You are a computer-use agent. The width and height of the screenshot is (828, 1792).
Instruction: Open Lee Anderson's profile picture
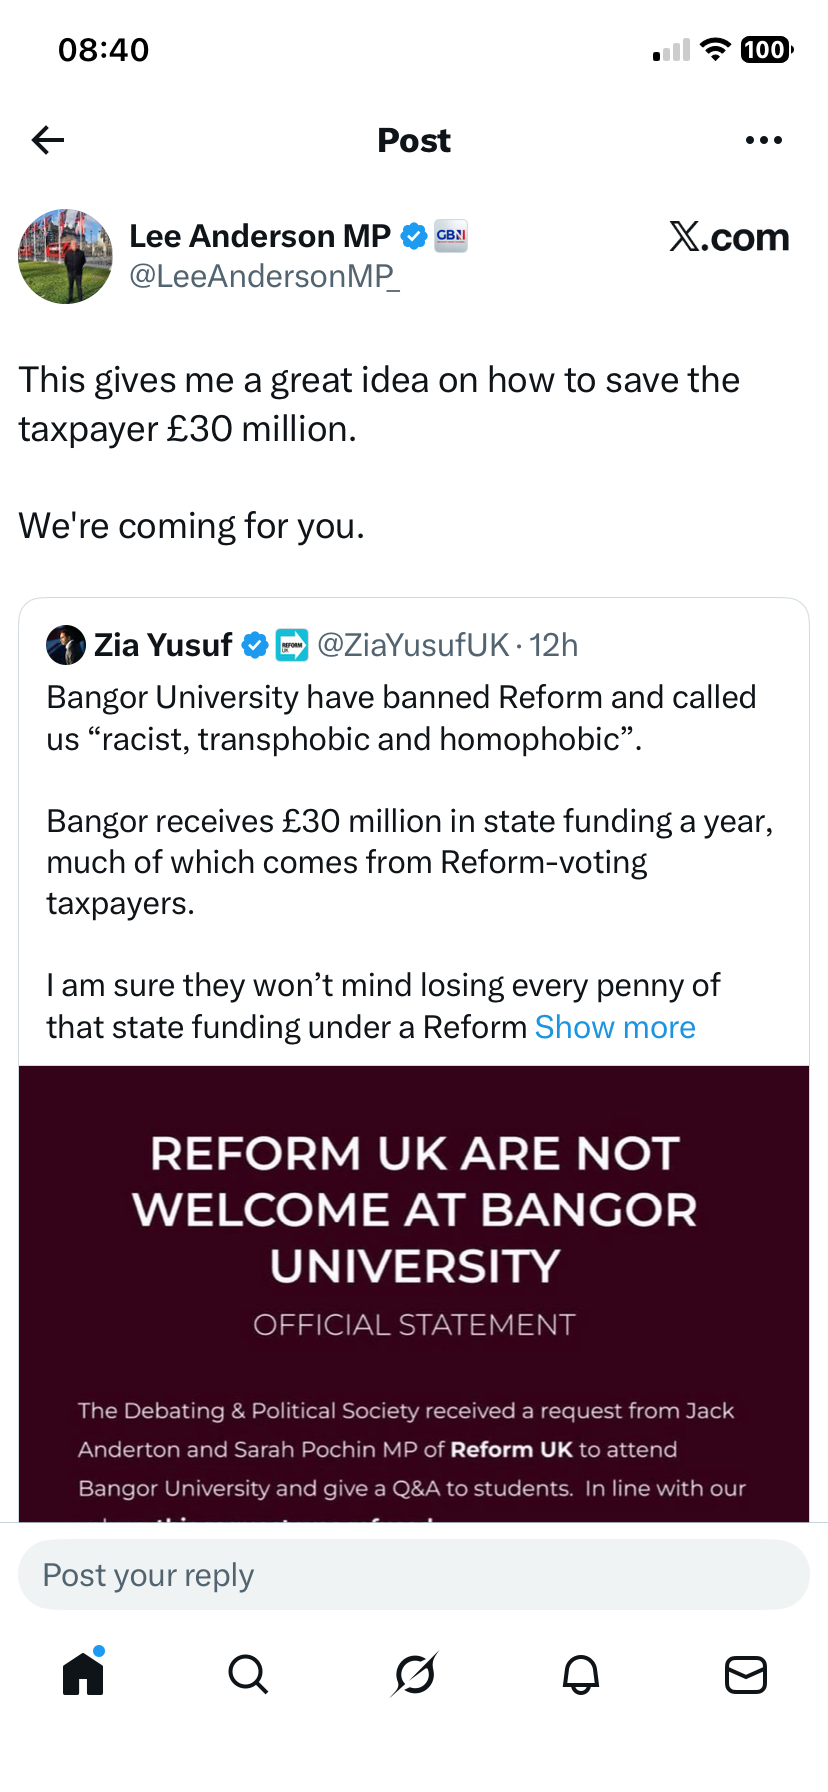(x=65, y=257)
